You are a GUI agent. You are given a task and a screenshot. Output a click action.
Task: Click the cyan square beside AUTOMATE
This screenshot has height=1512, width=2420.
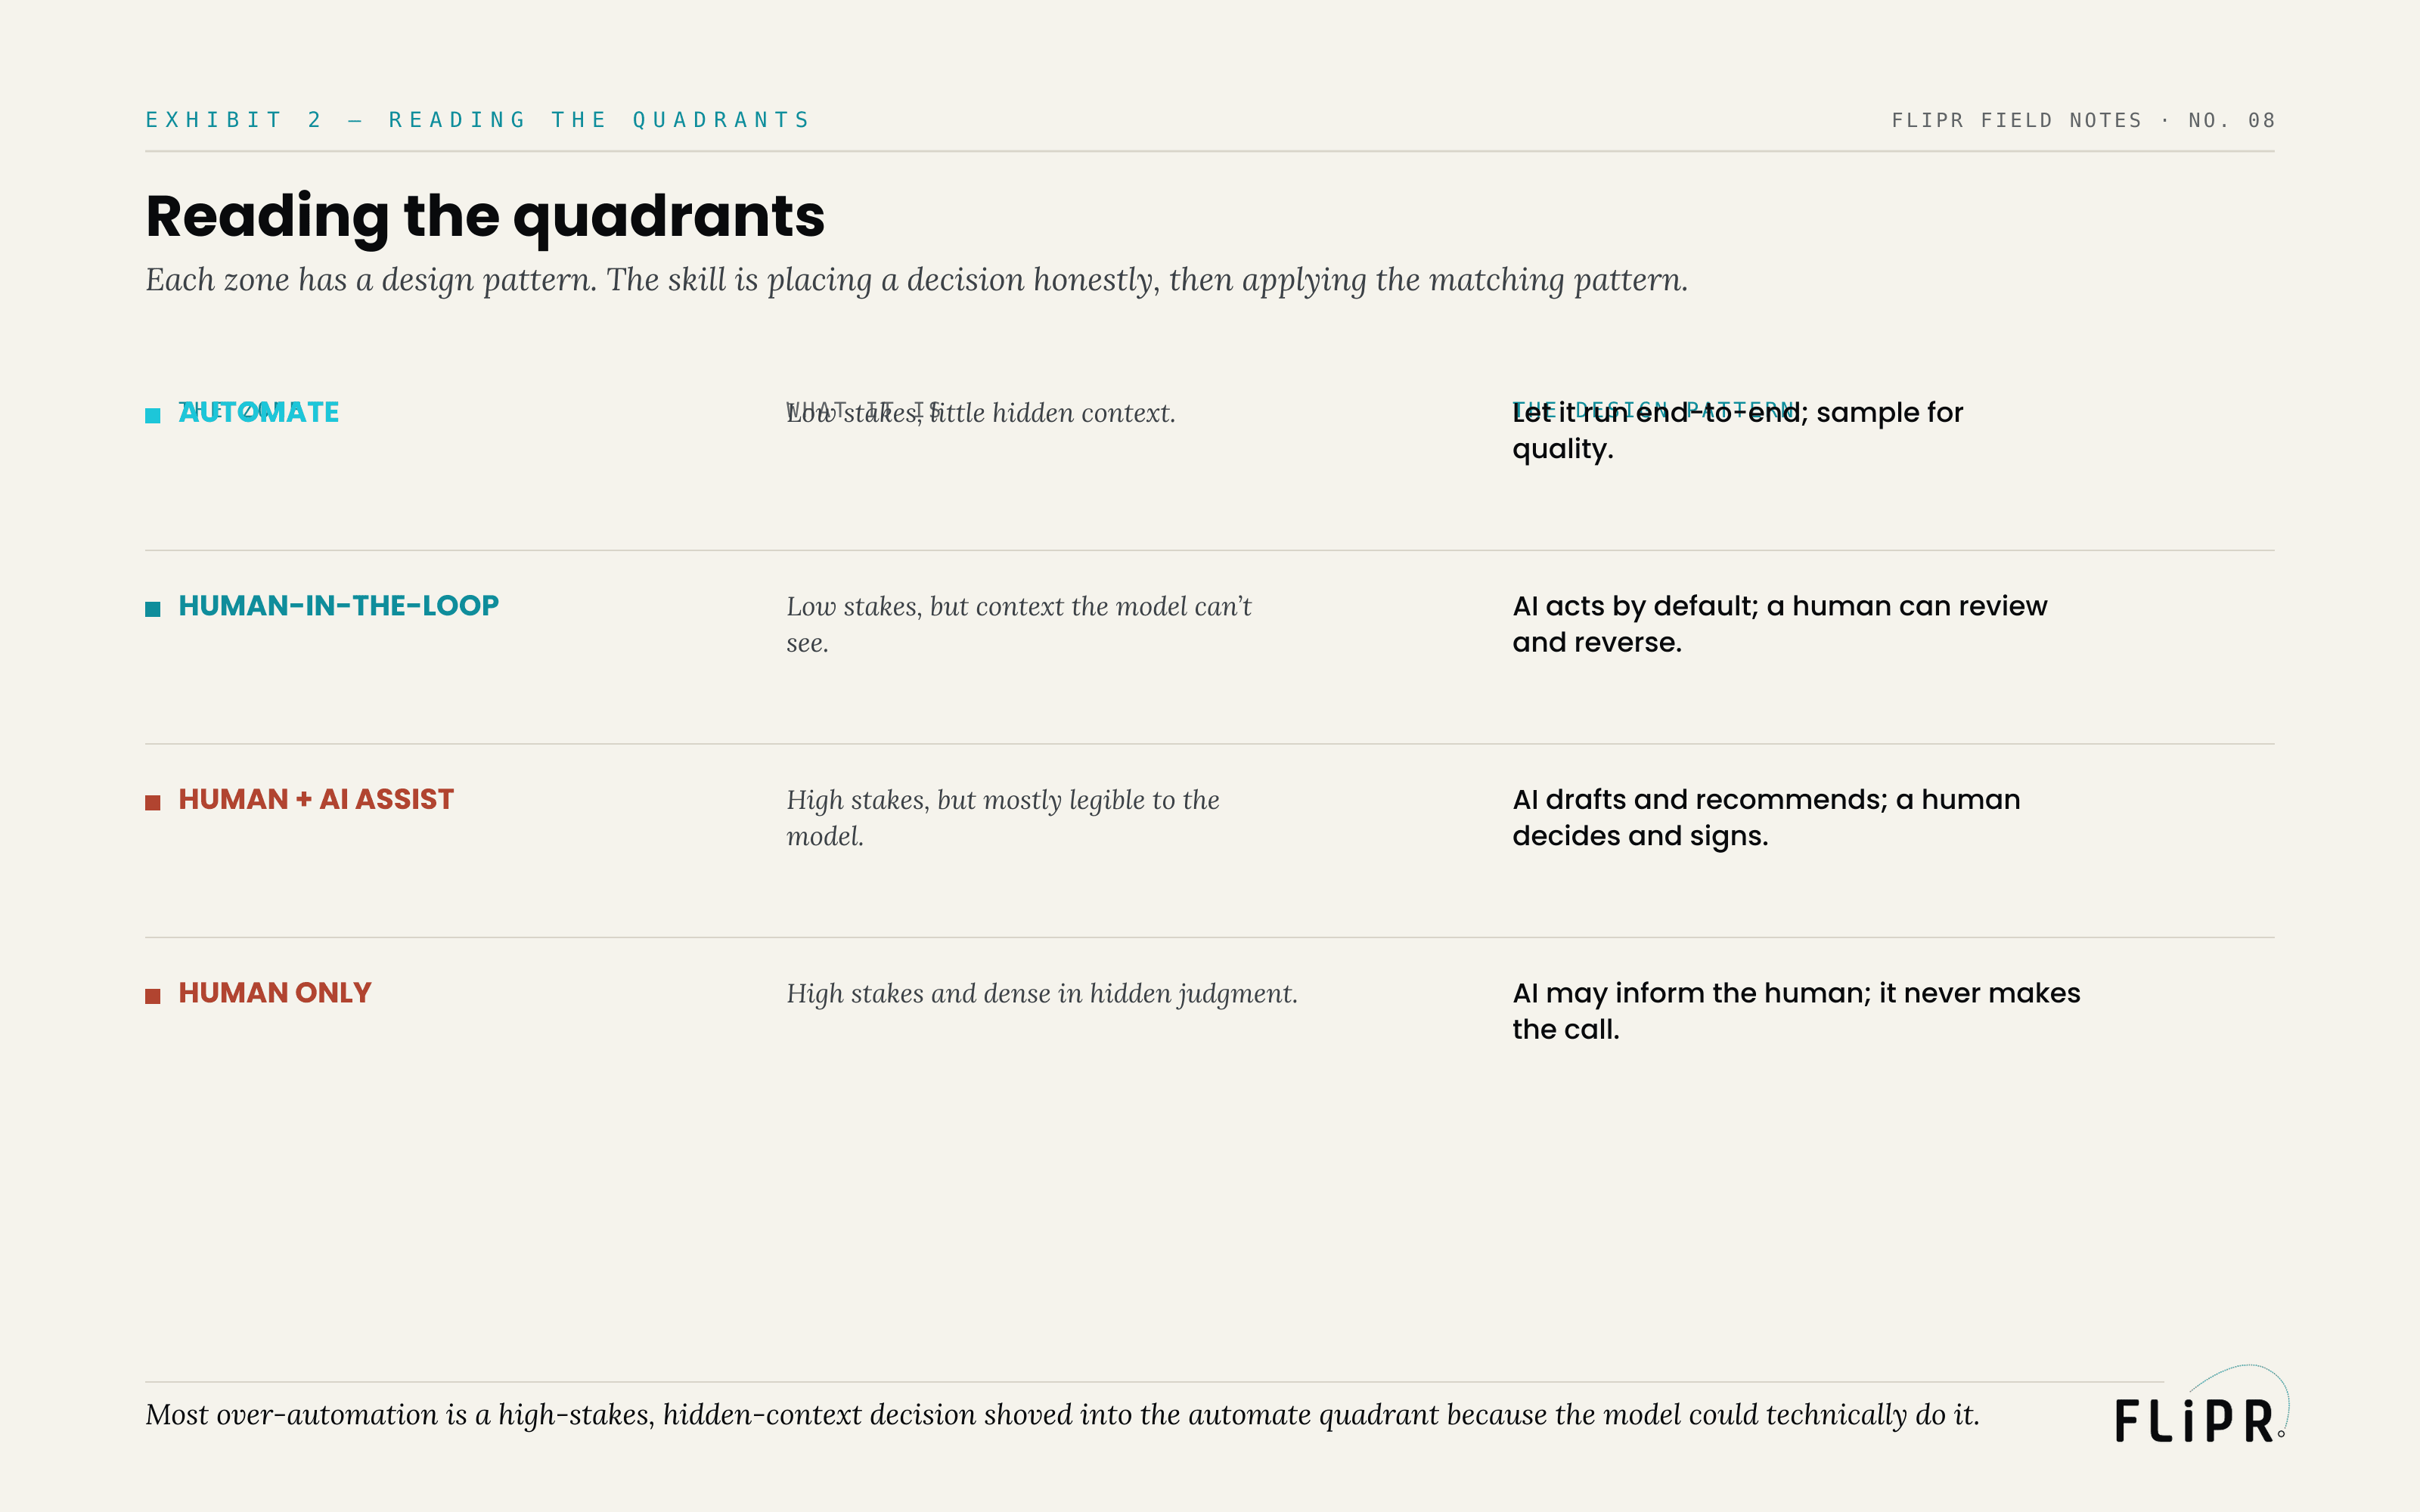click(153, 415)
